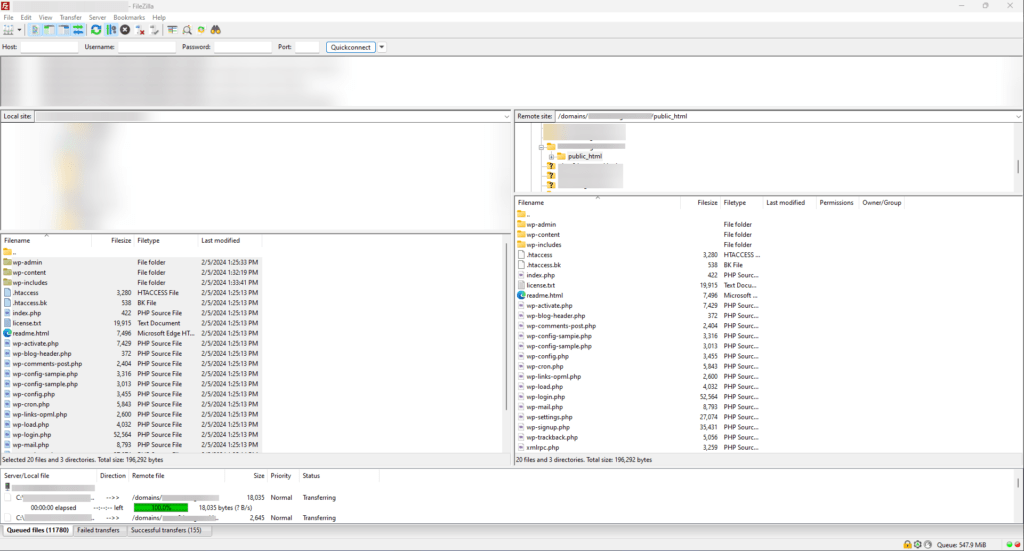Viewport: 1024px width, 551px height.
Task: Switch to the Failed transfers tab
Action: click(98, 530)
